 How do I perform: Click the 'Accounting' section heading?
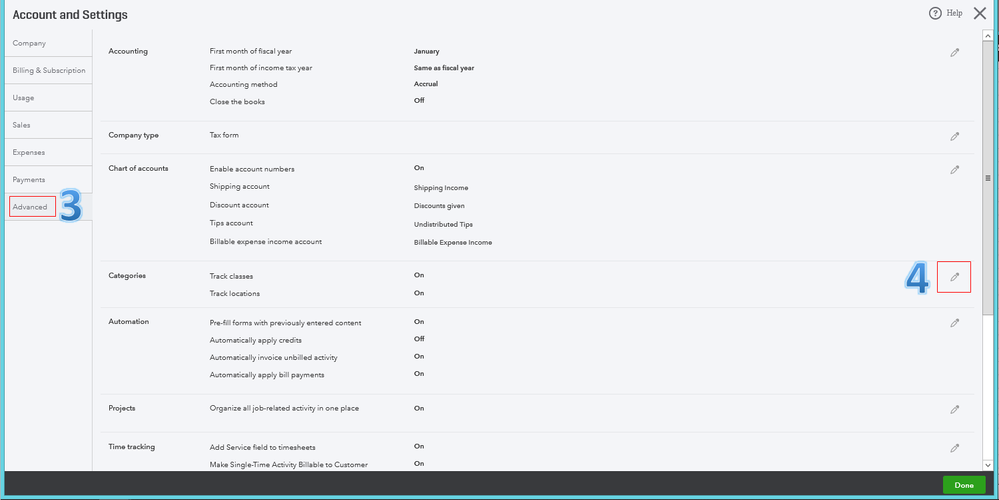(128, 51)
